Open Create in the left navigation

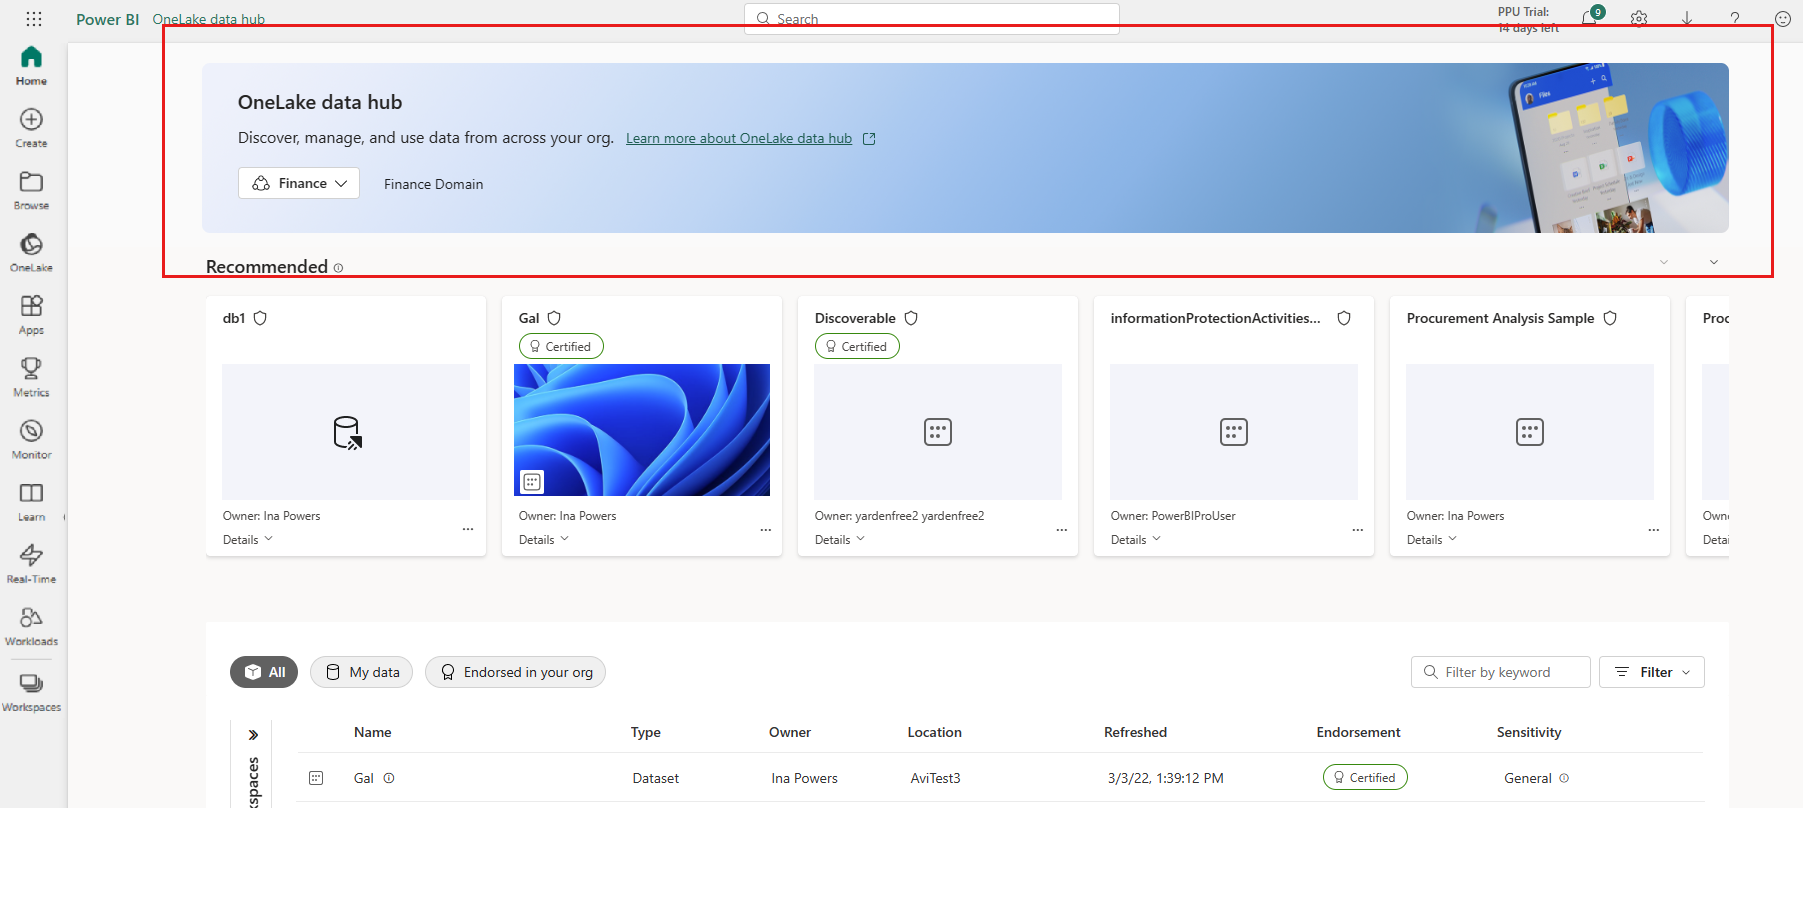tap(31, 128)
